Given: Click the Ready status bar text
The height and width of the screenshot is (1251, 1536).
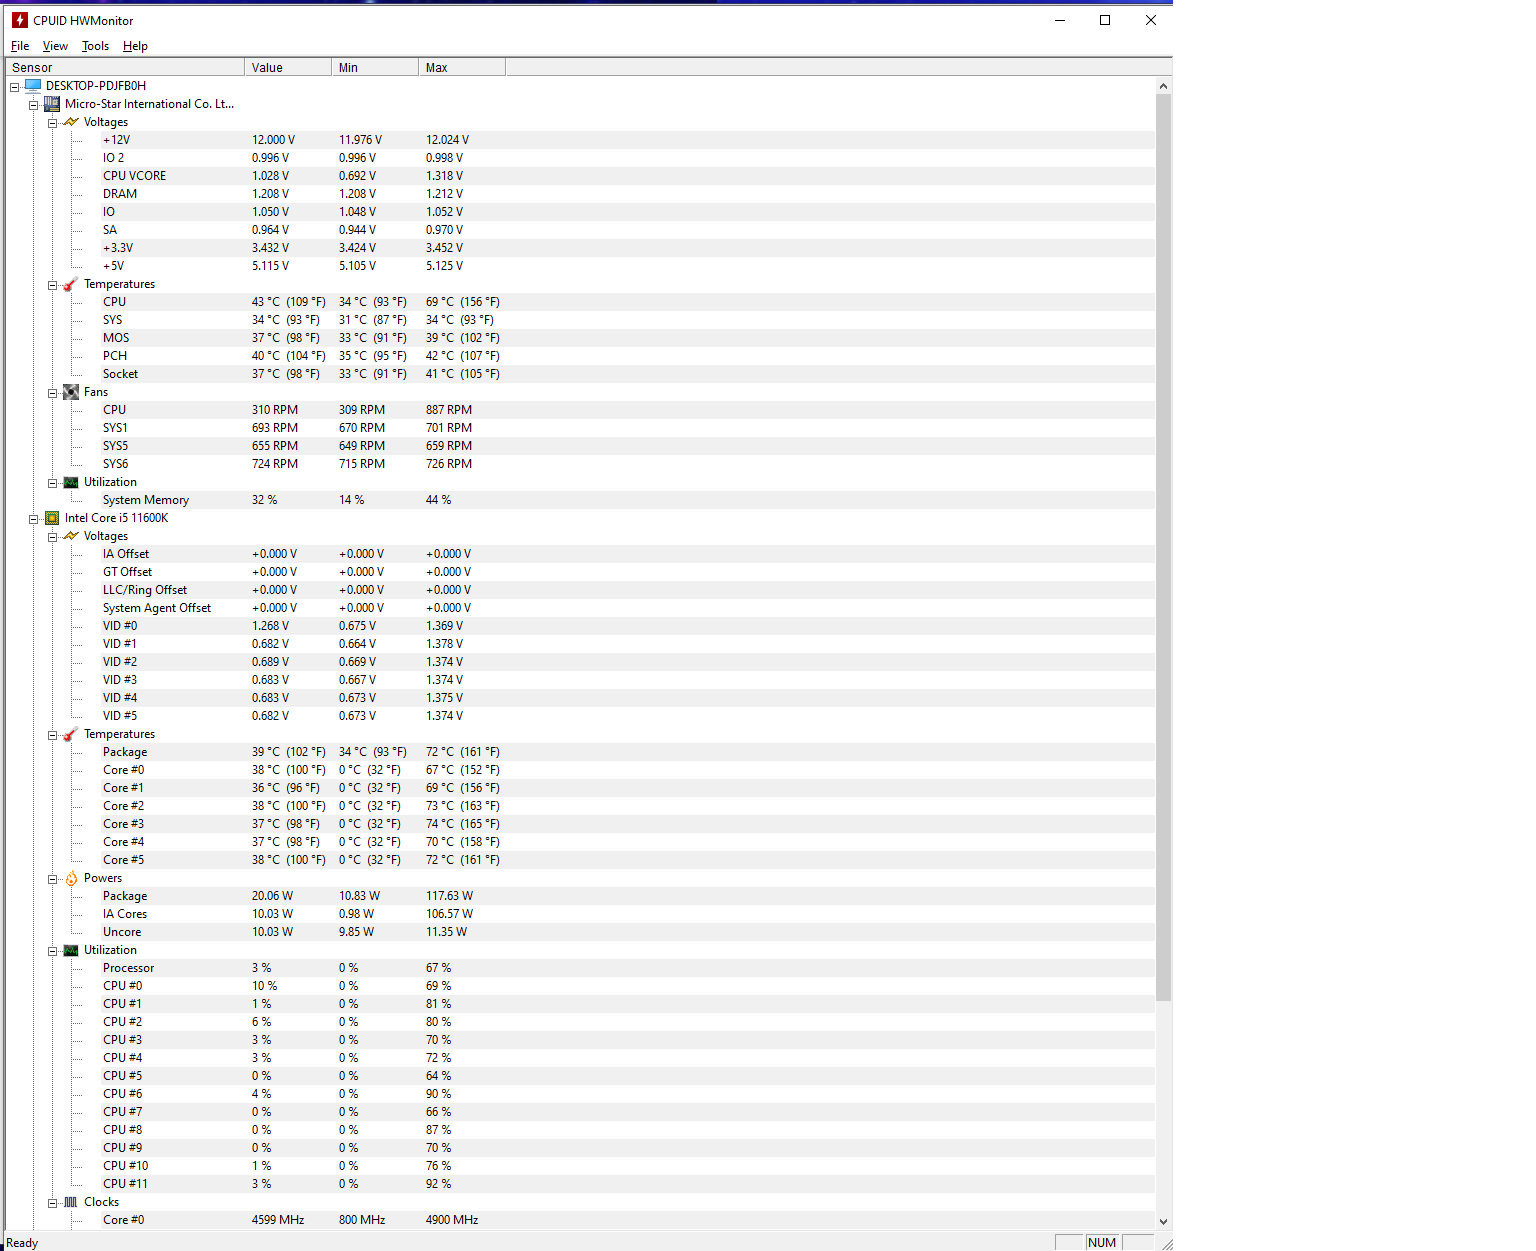Looking at the screenshot, I should tap(22, 1243).
